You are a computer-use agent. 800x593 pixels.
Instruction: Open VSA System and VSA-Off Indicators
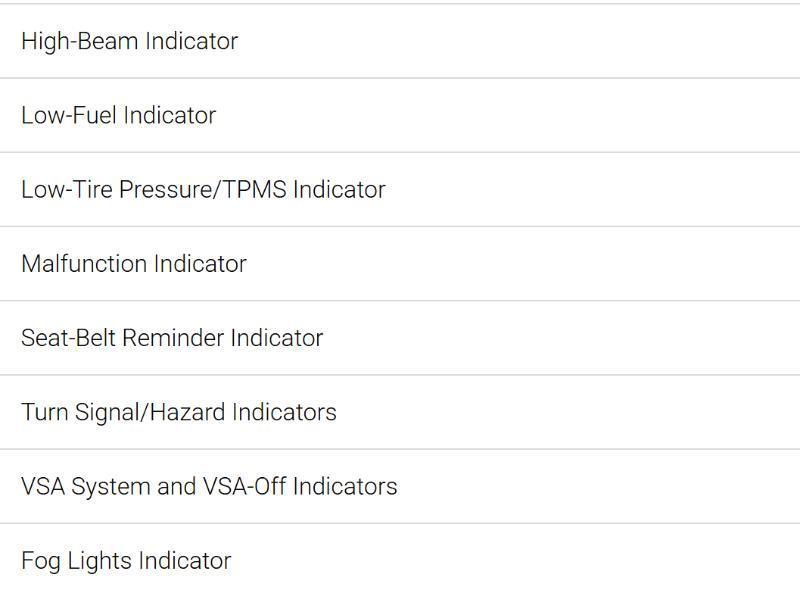pyautogui.click(x=209, y=486)
